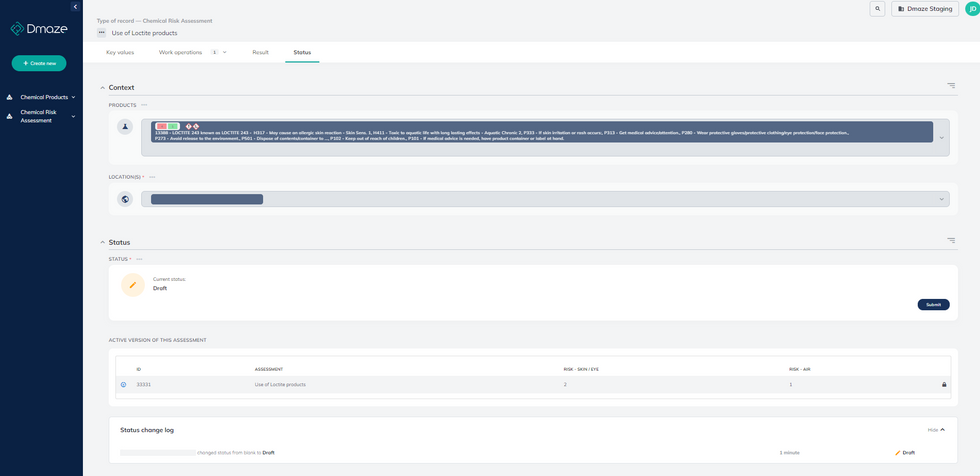Click the Dmaze logo

[x=39, y=29]
